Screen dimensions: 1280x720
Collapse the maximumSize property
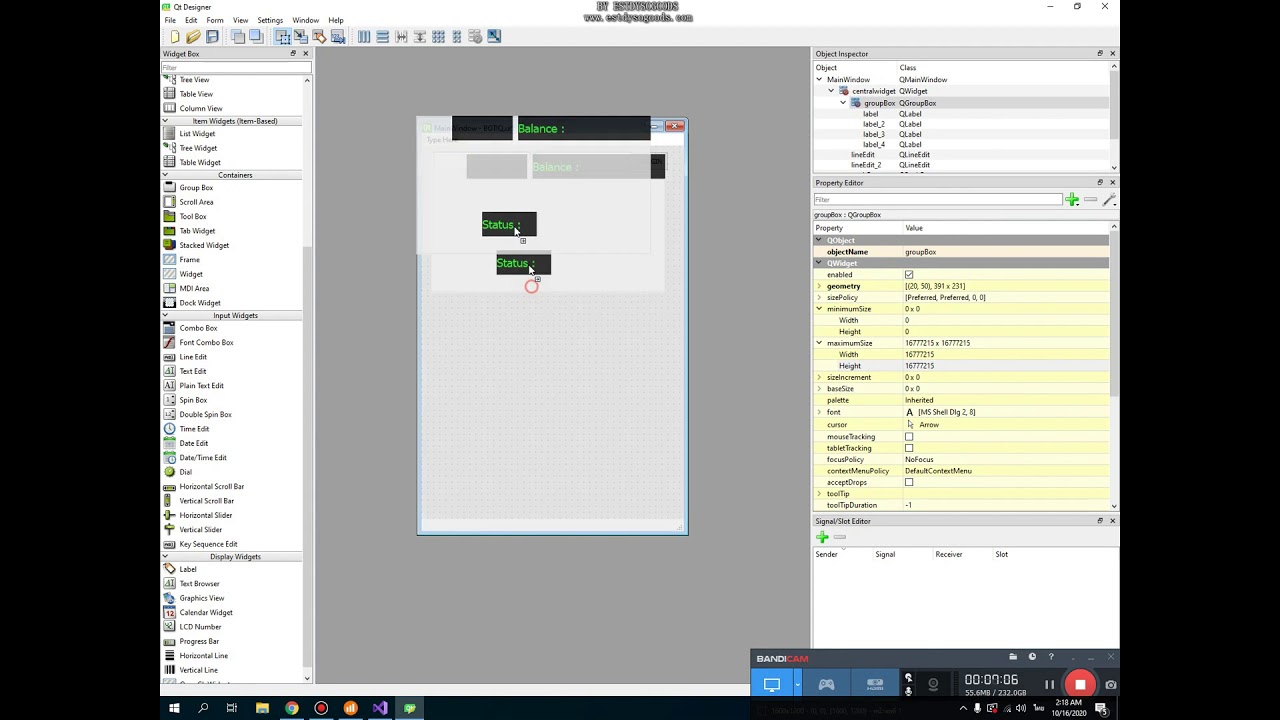pyautogui.click(x=819, y=343)
